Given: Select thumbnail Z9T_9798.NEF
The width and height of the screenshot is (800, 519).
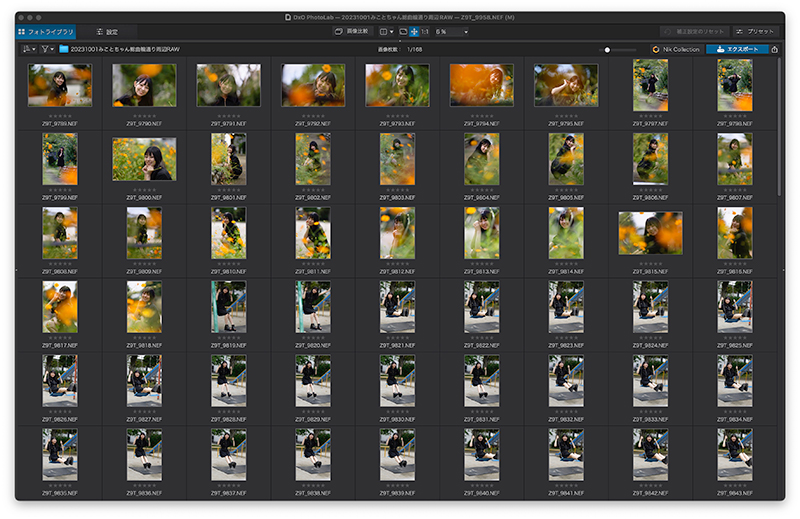Looking at the screenshot, I should pos(735,85).
